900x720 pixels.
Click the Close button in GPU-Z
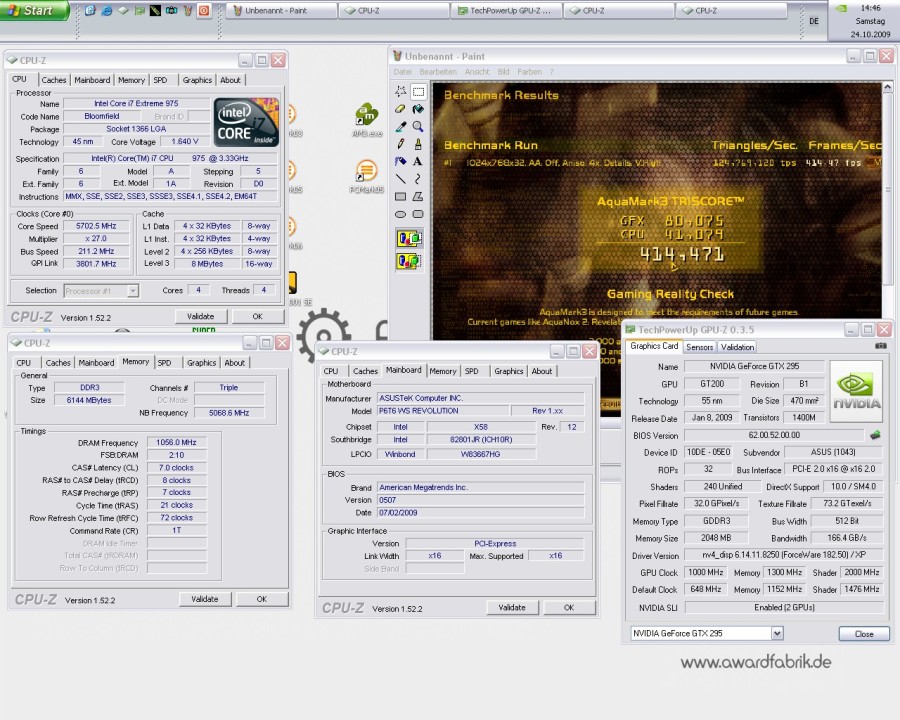pyautogui.click(x=864, y=634)
